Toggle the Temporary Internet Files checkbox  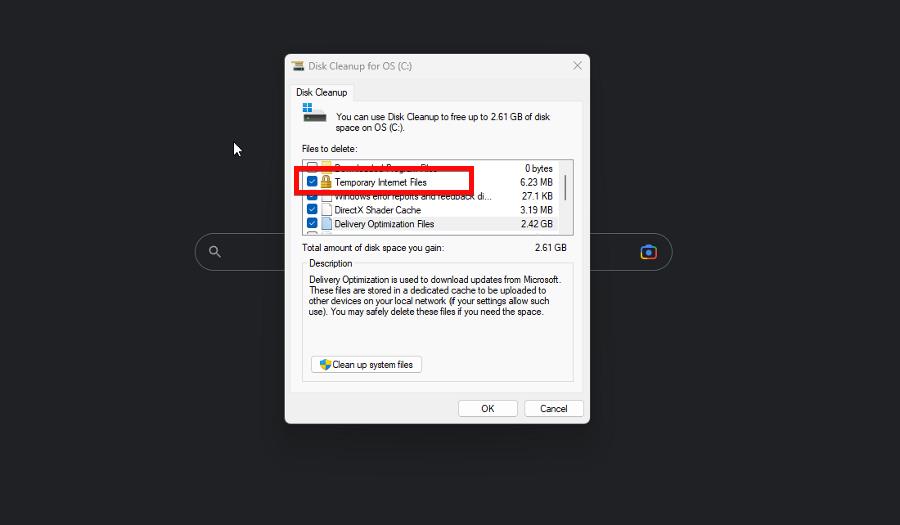point(312,182)
